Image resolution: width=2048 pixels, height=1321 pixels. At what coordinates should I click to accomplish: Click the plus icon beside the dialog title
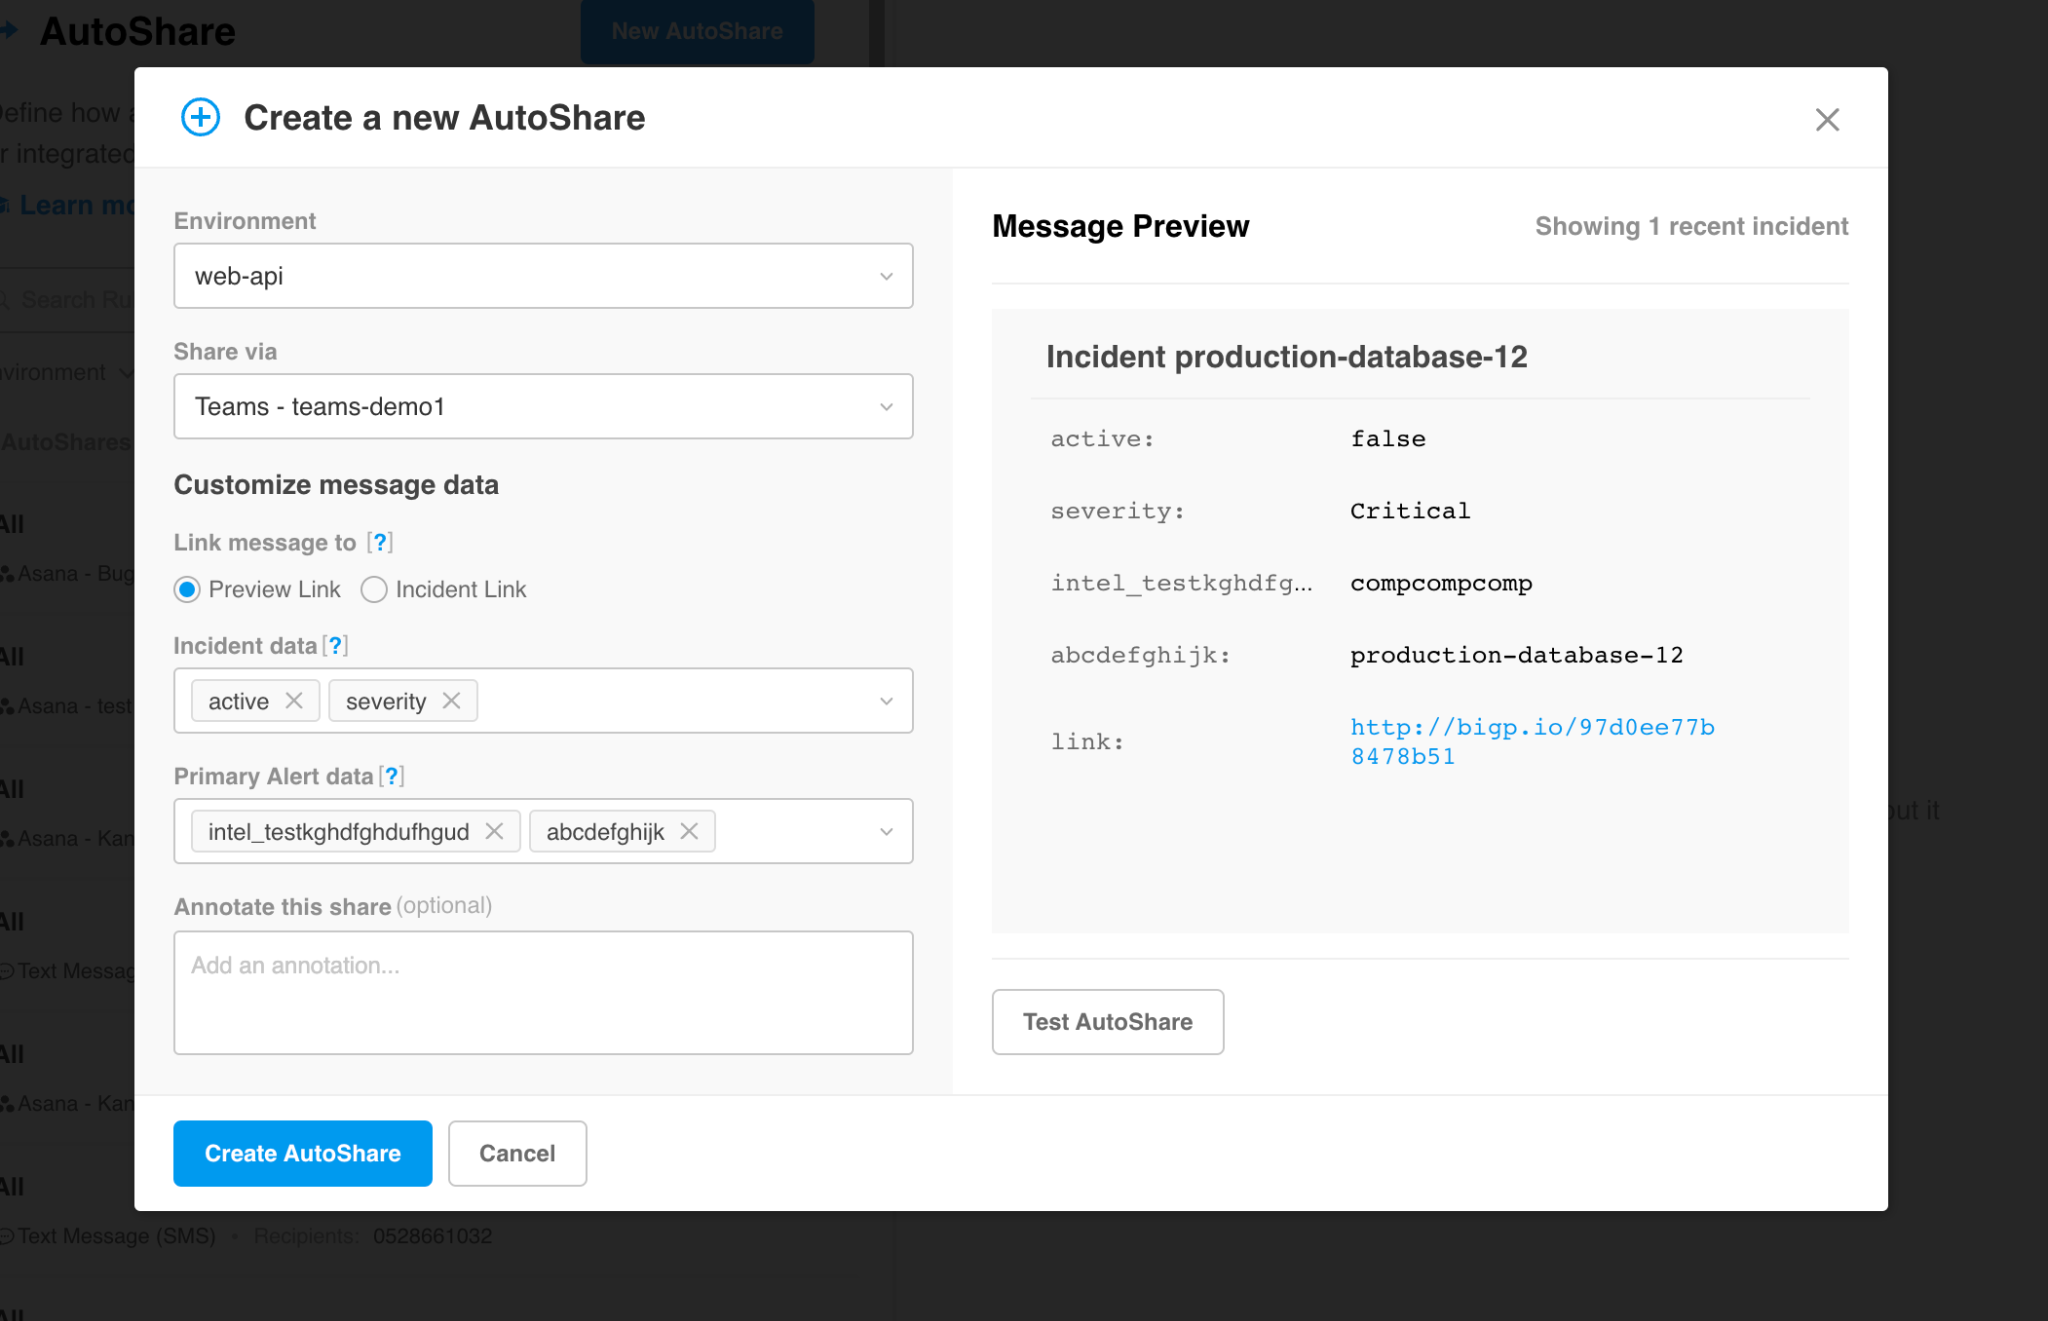tap(200, 117)
